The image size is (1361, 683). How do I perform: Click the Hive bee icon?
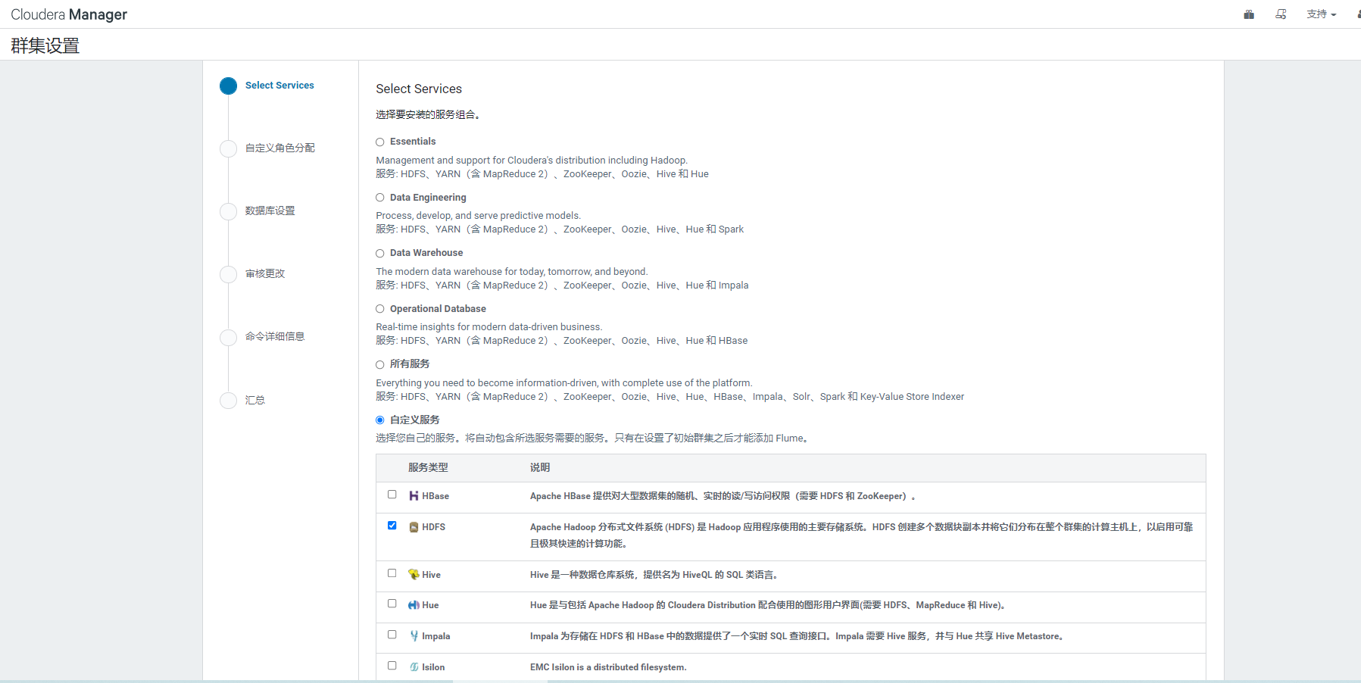click(414, 575)
